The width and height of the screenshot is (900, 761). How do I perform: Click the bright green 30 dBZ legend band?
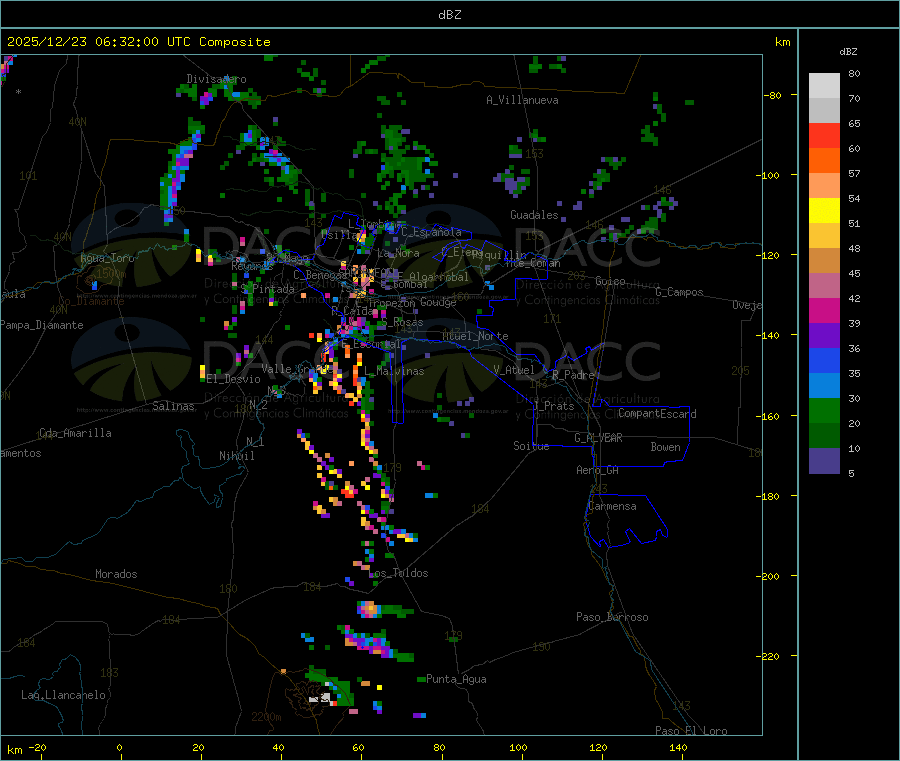coord(824,410)
